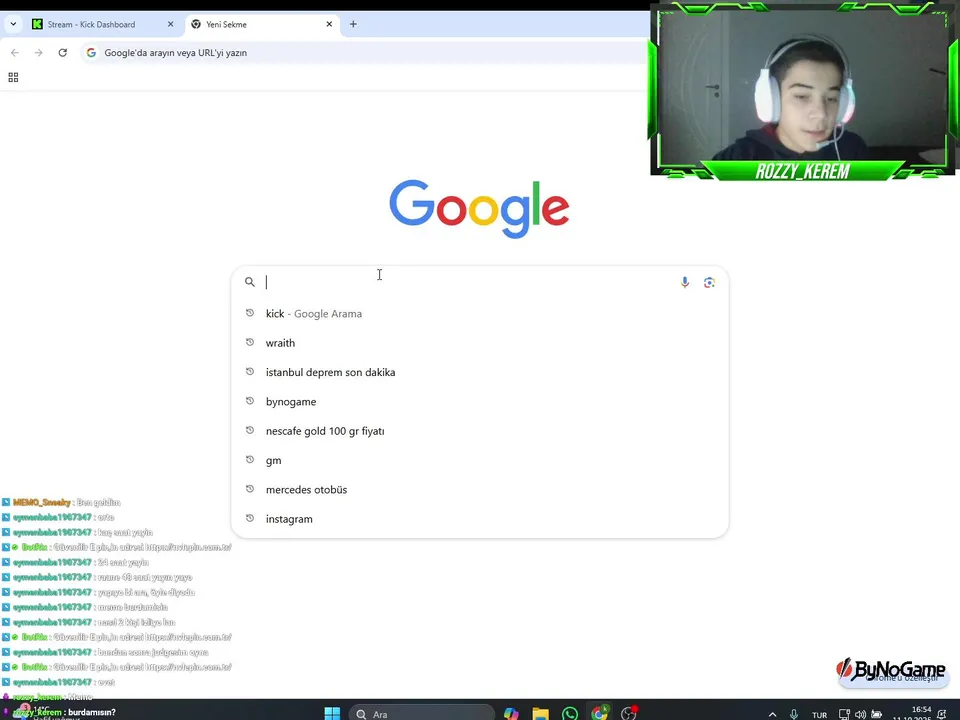Click the history icon beside 'wraith'
960x720 pixels.
tap(250, 342)
